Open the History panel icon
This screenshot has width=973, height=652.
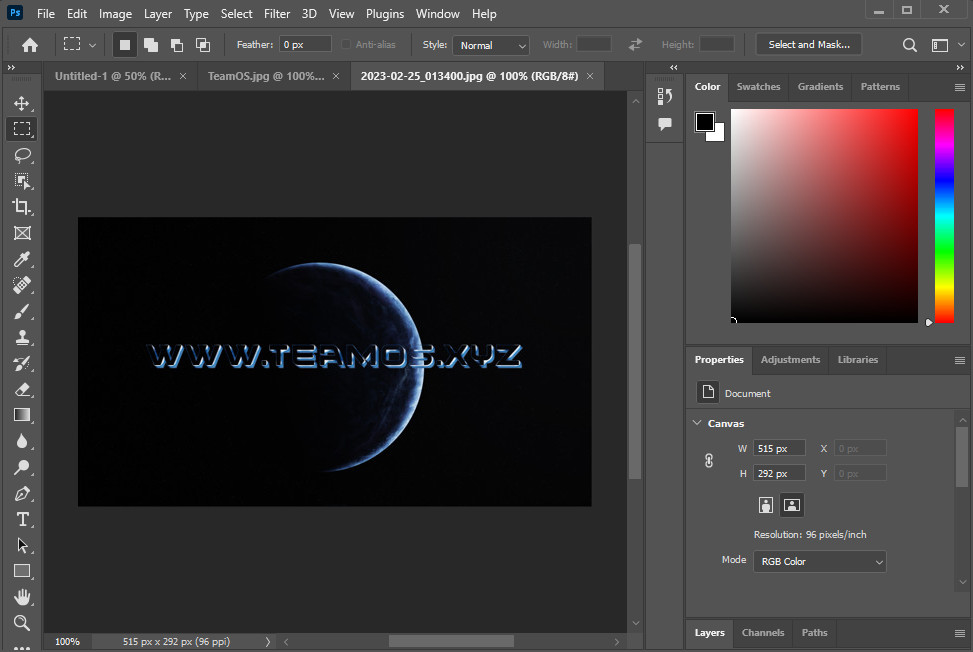pos(665,96)
